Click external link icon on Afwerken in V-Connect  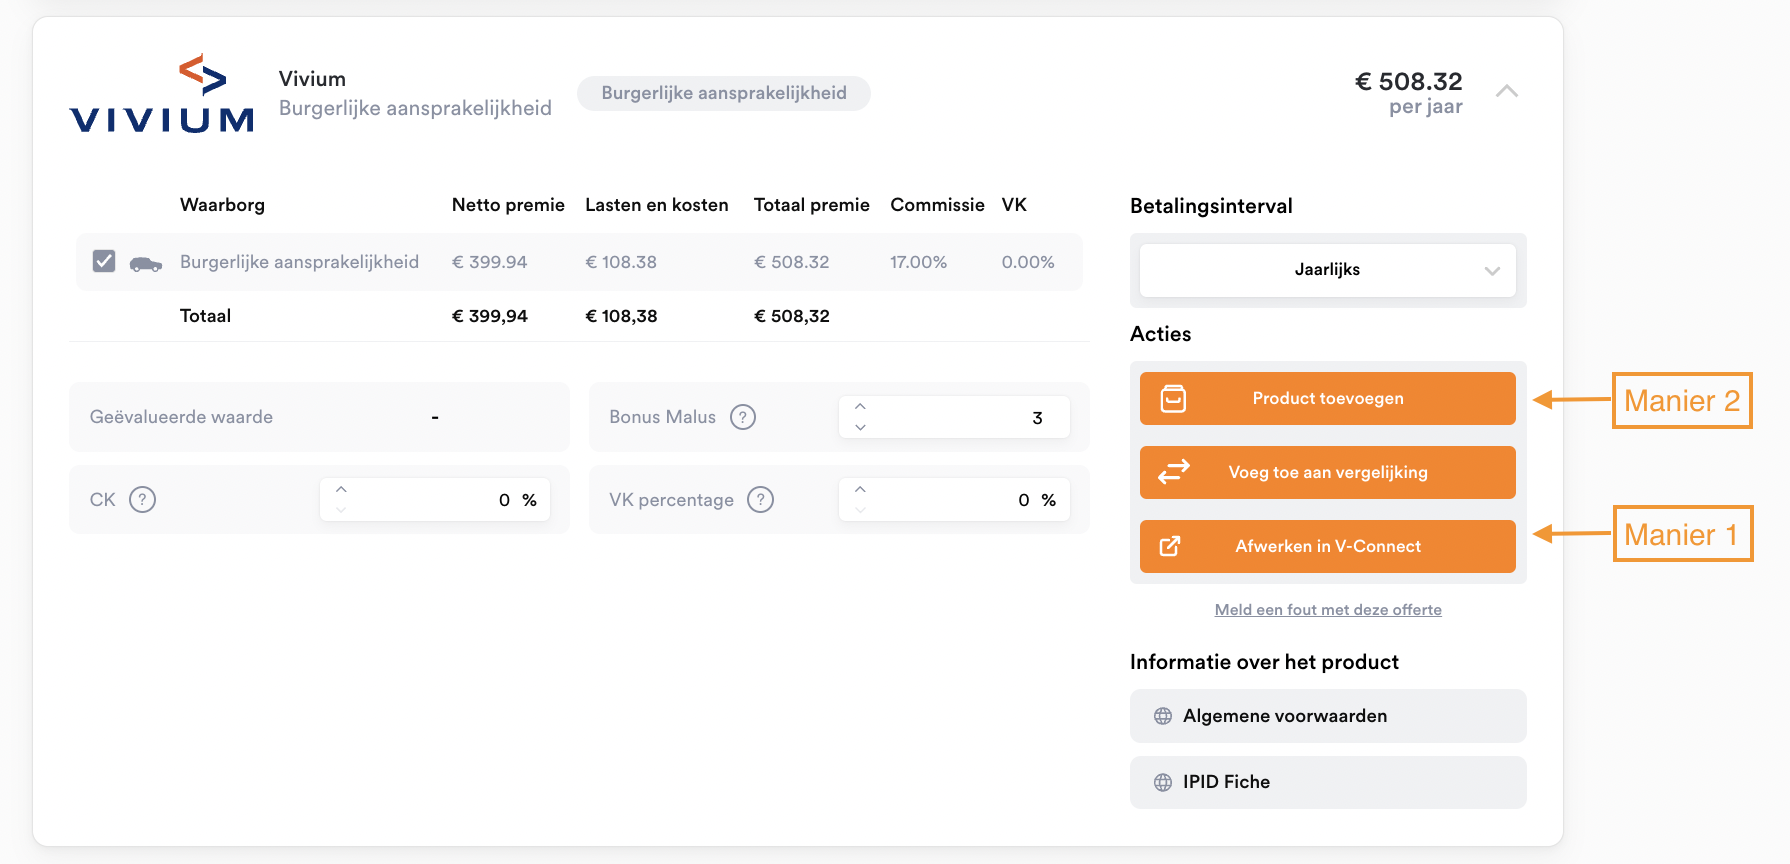coord(1170,546)
